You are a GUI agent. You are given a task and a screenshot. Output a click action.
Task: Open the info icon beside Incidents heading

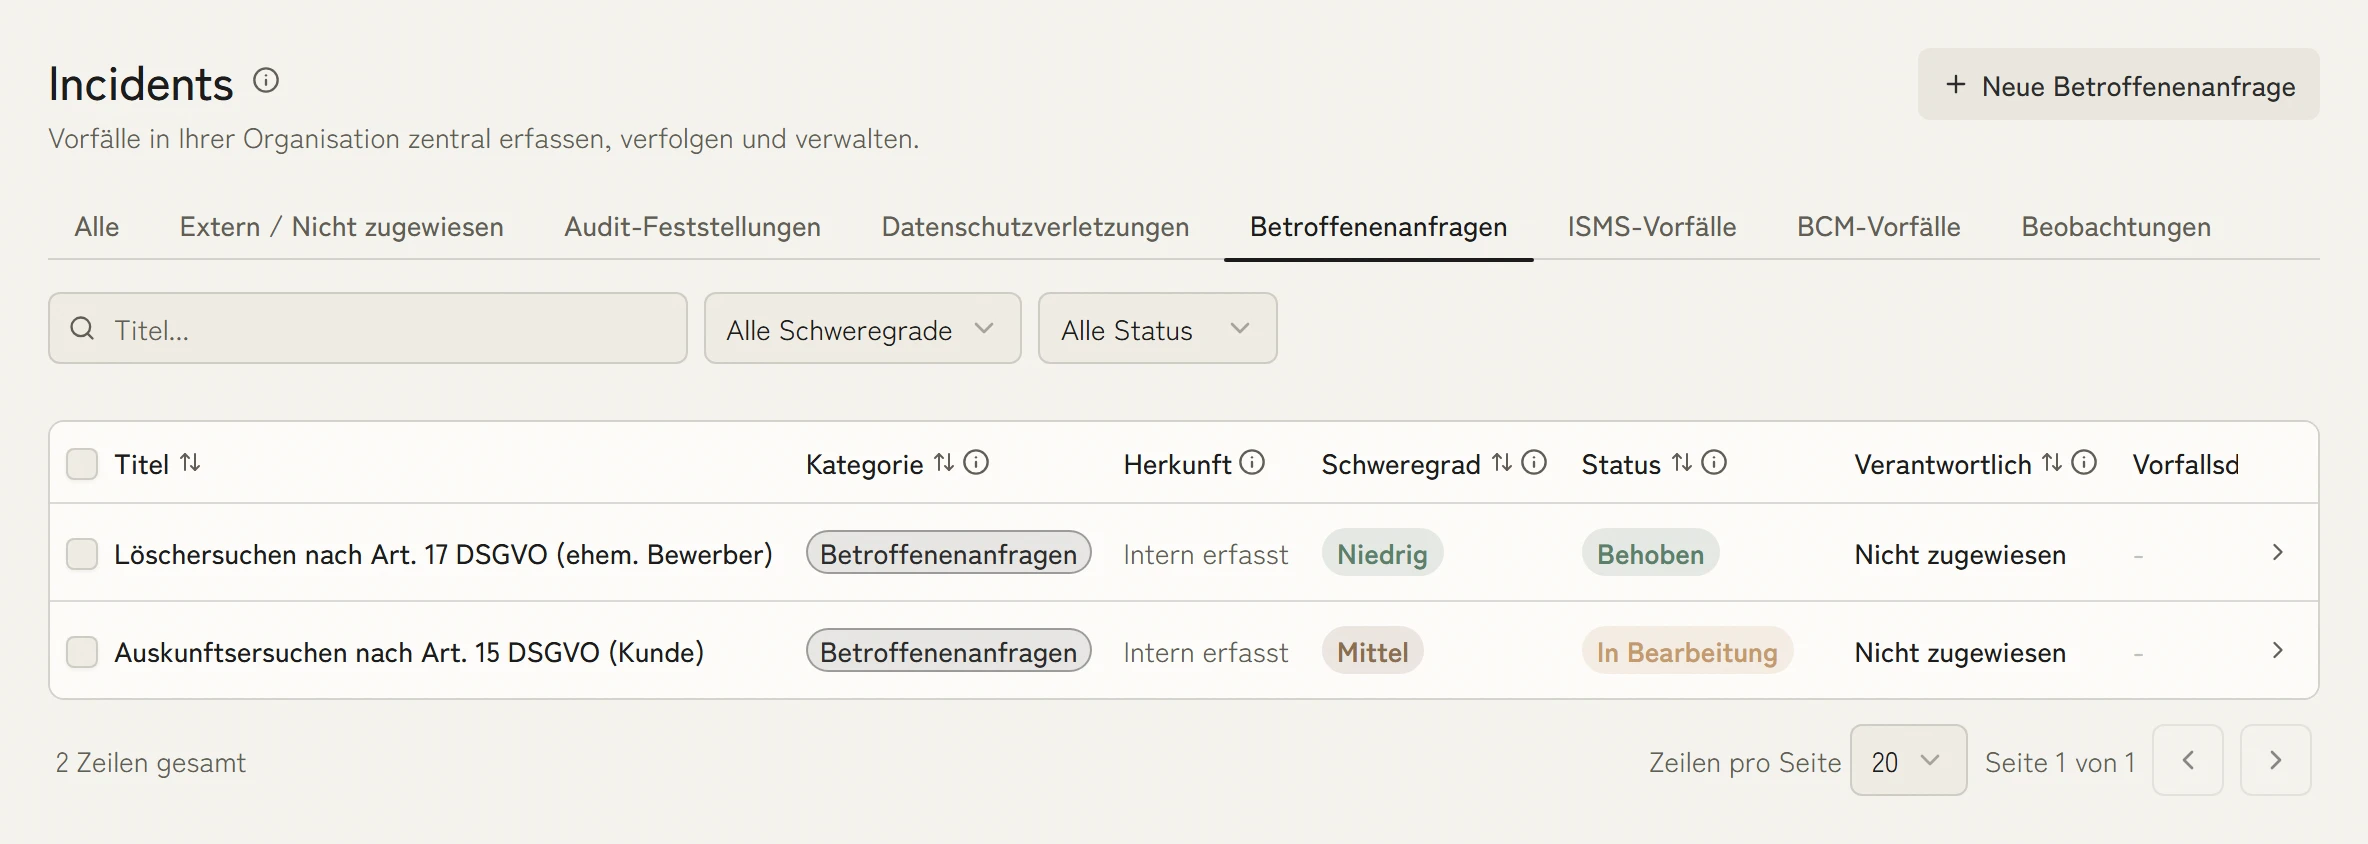pos(266,81)
